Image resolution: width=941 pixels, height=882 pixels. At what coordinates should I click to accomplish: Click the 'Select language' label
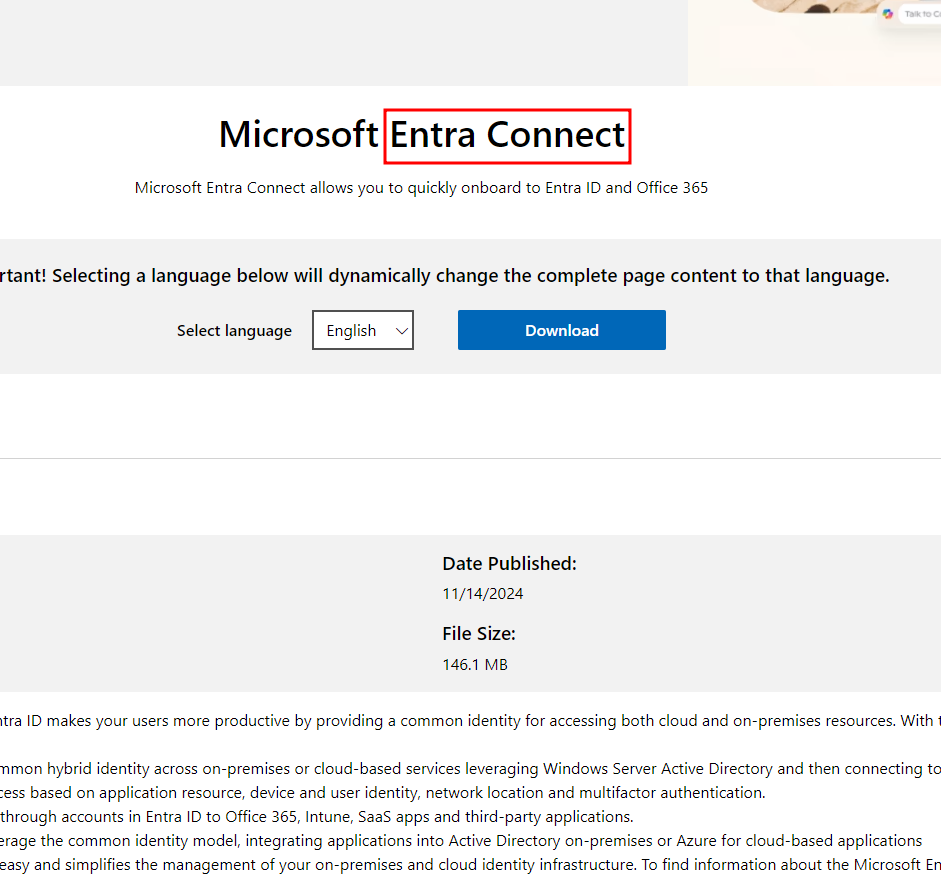click(234, 331)
